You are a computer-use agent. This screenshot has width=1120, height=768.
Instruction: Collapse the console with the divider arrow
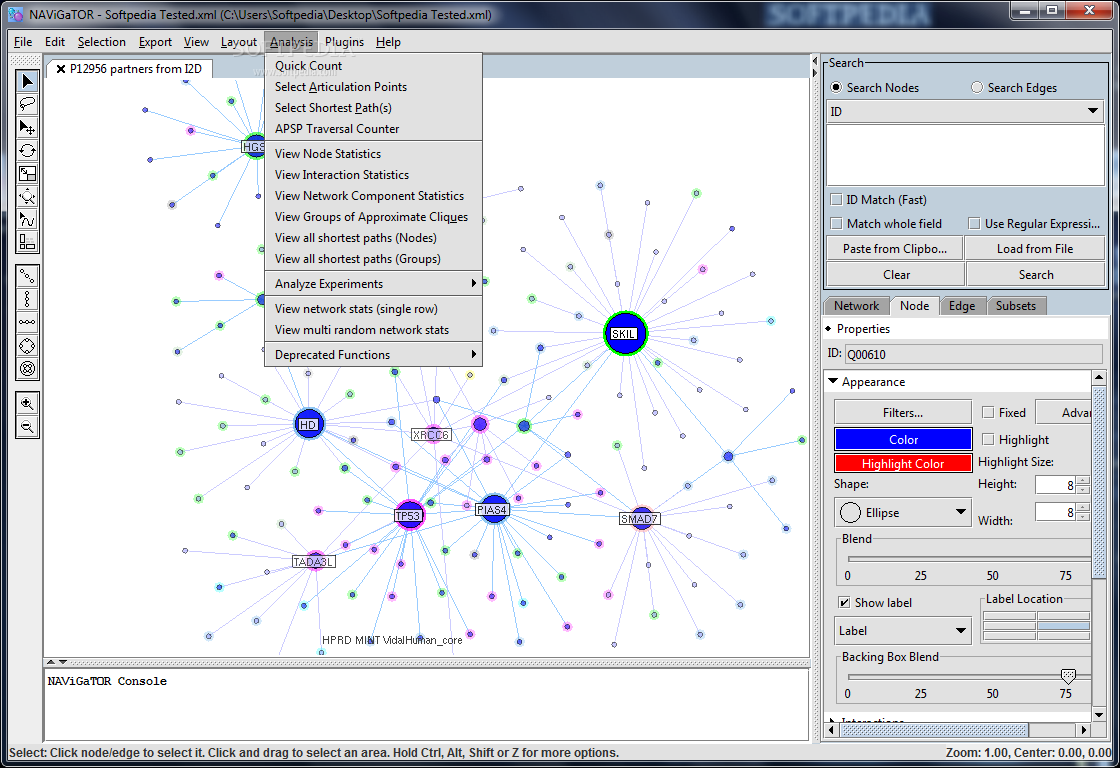click(x=63, y=662)
